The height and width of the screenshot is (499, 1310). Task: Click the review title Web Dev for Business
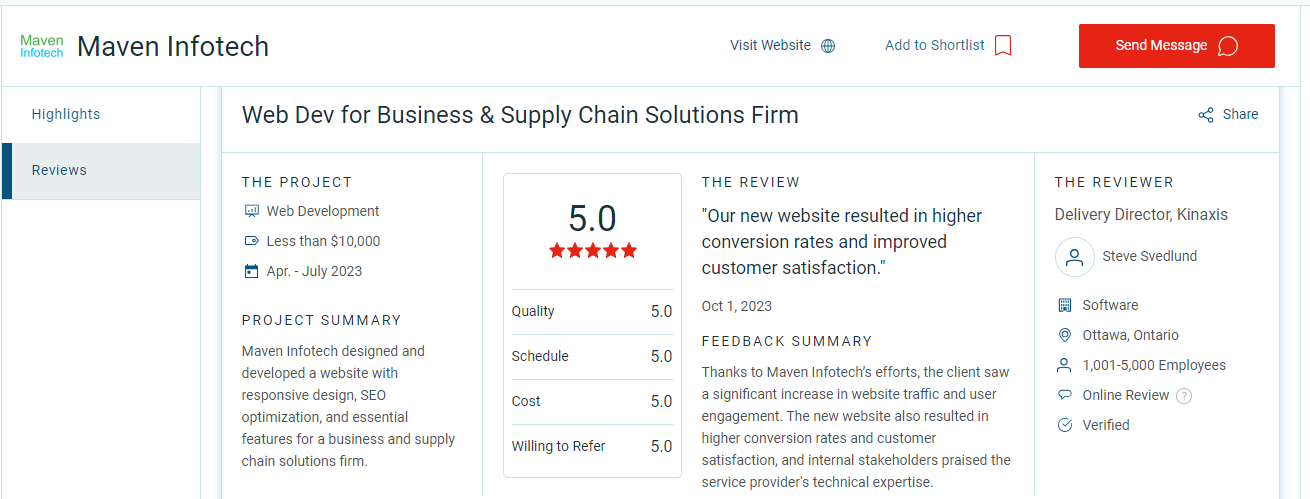point(520,115)
